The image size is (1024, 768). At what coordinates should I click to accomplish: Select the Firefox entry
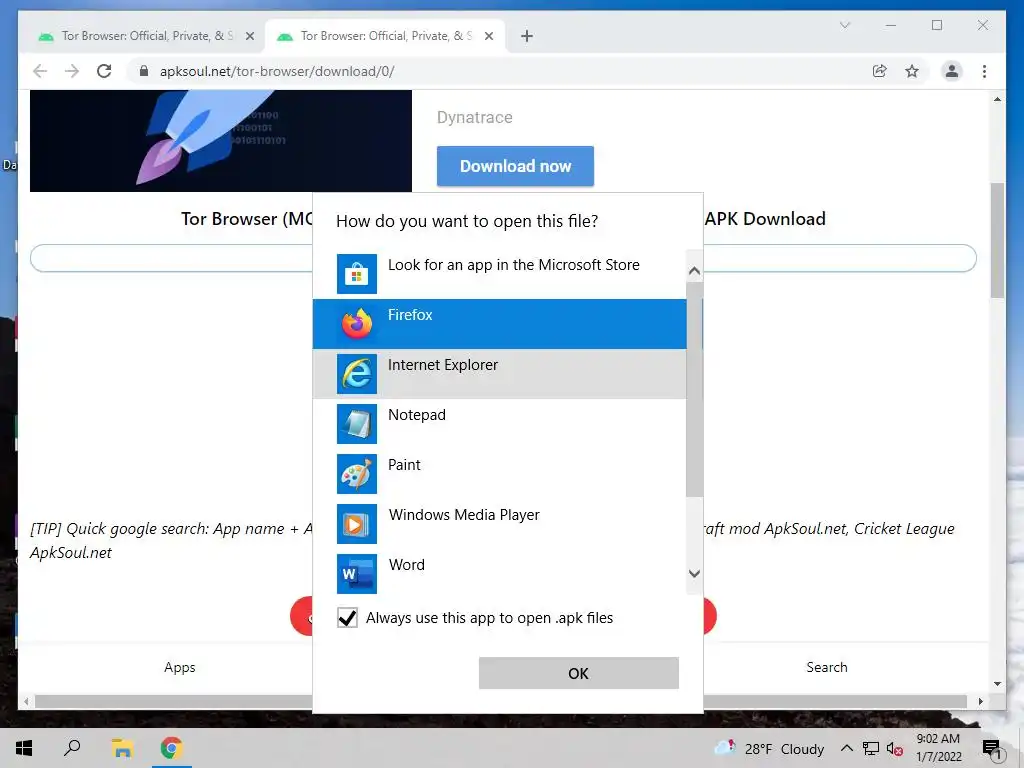tap(500, 324)
